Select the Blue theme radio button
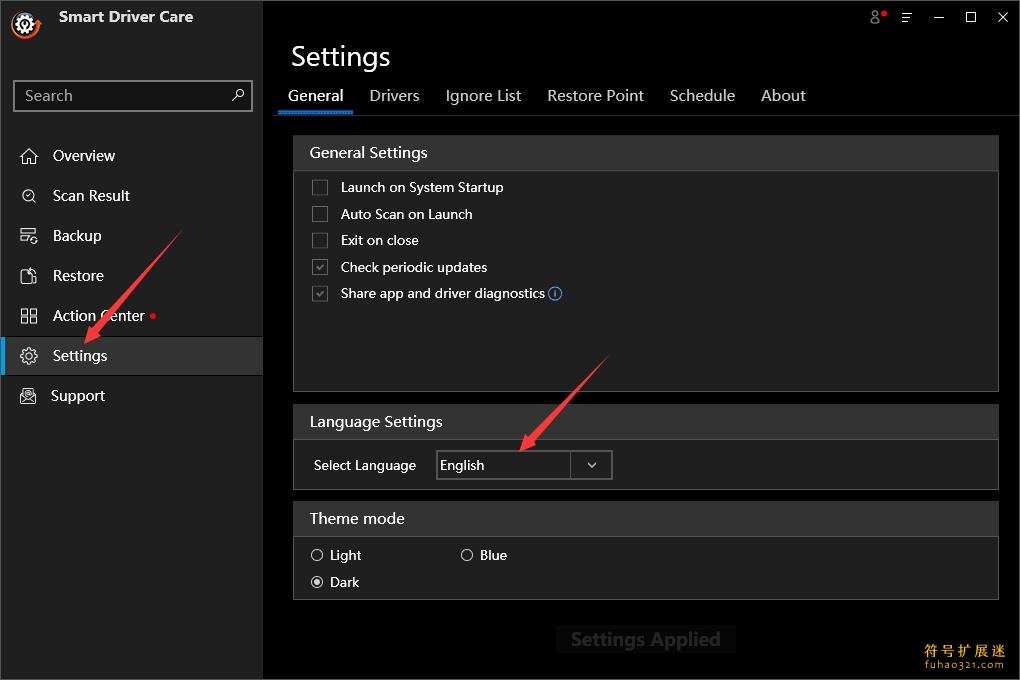 coord(466,555)
